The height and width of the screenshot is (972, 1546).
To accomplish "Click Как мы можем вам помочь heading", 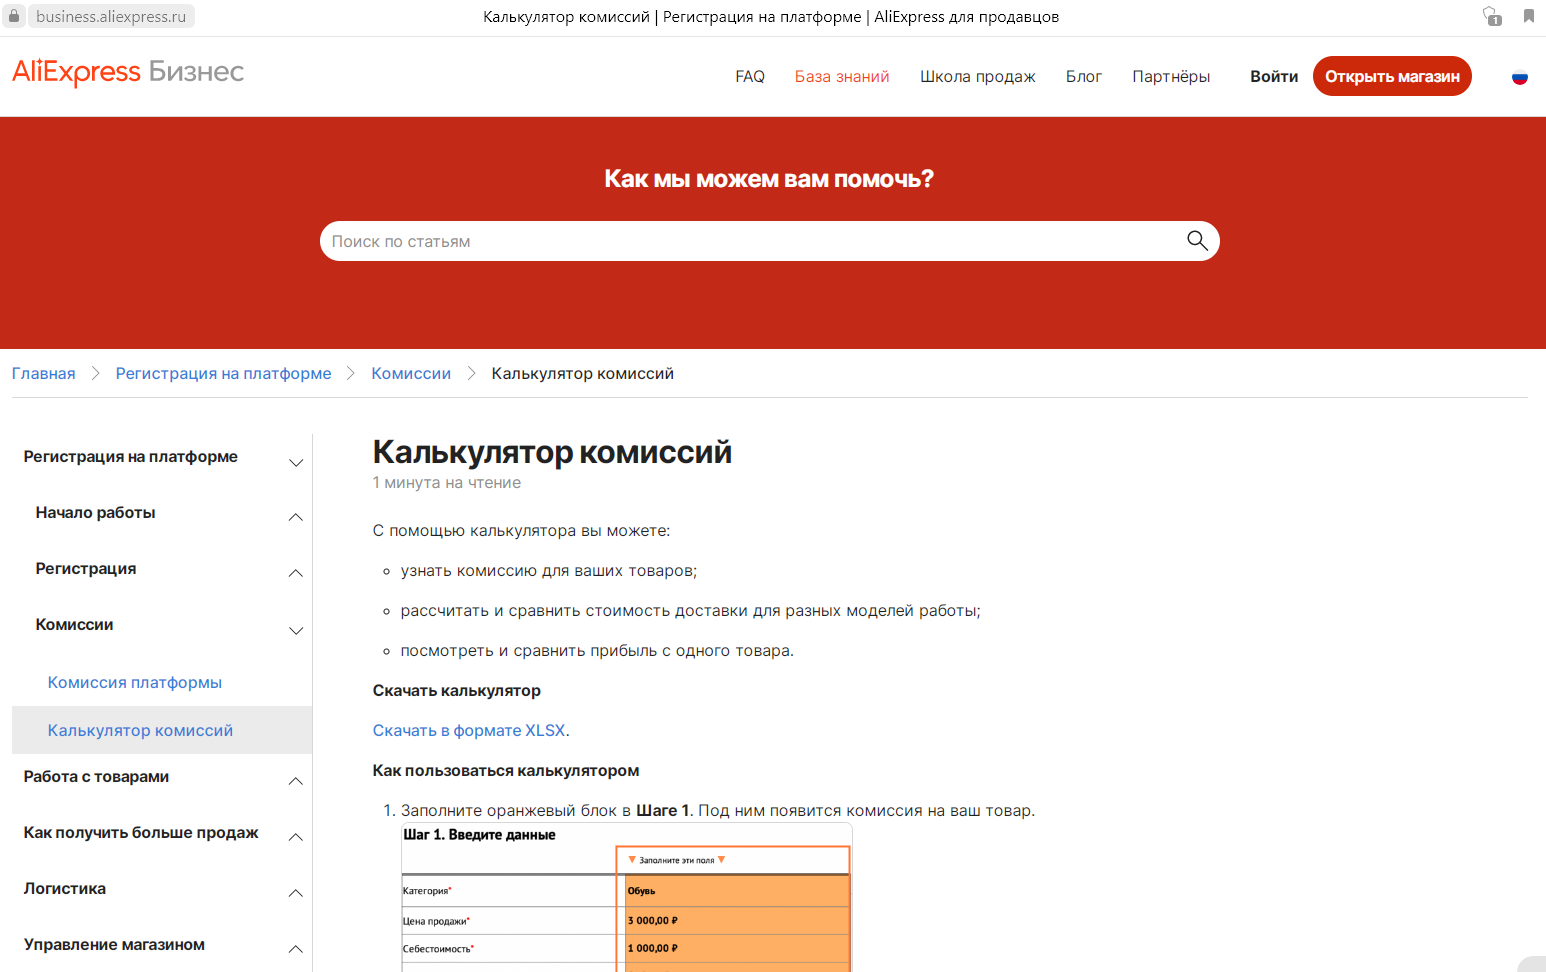I will [769, 178].
